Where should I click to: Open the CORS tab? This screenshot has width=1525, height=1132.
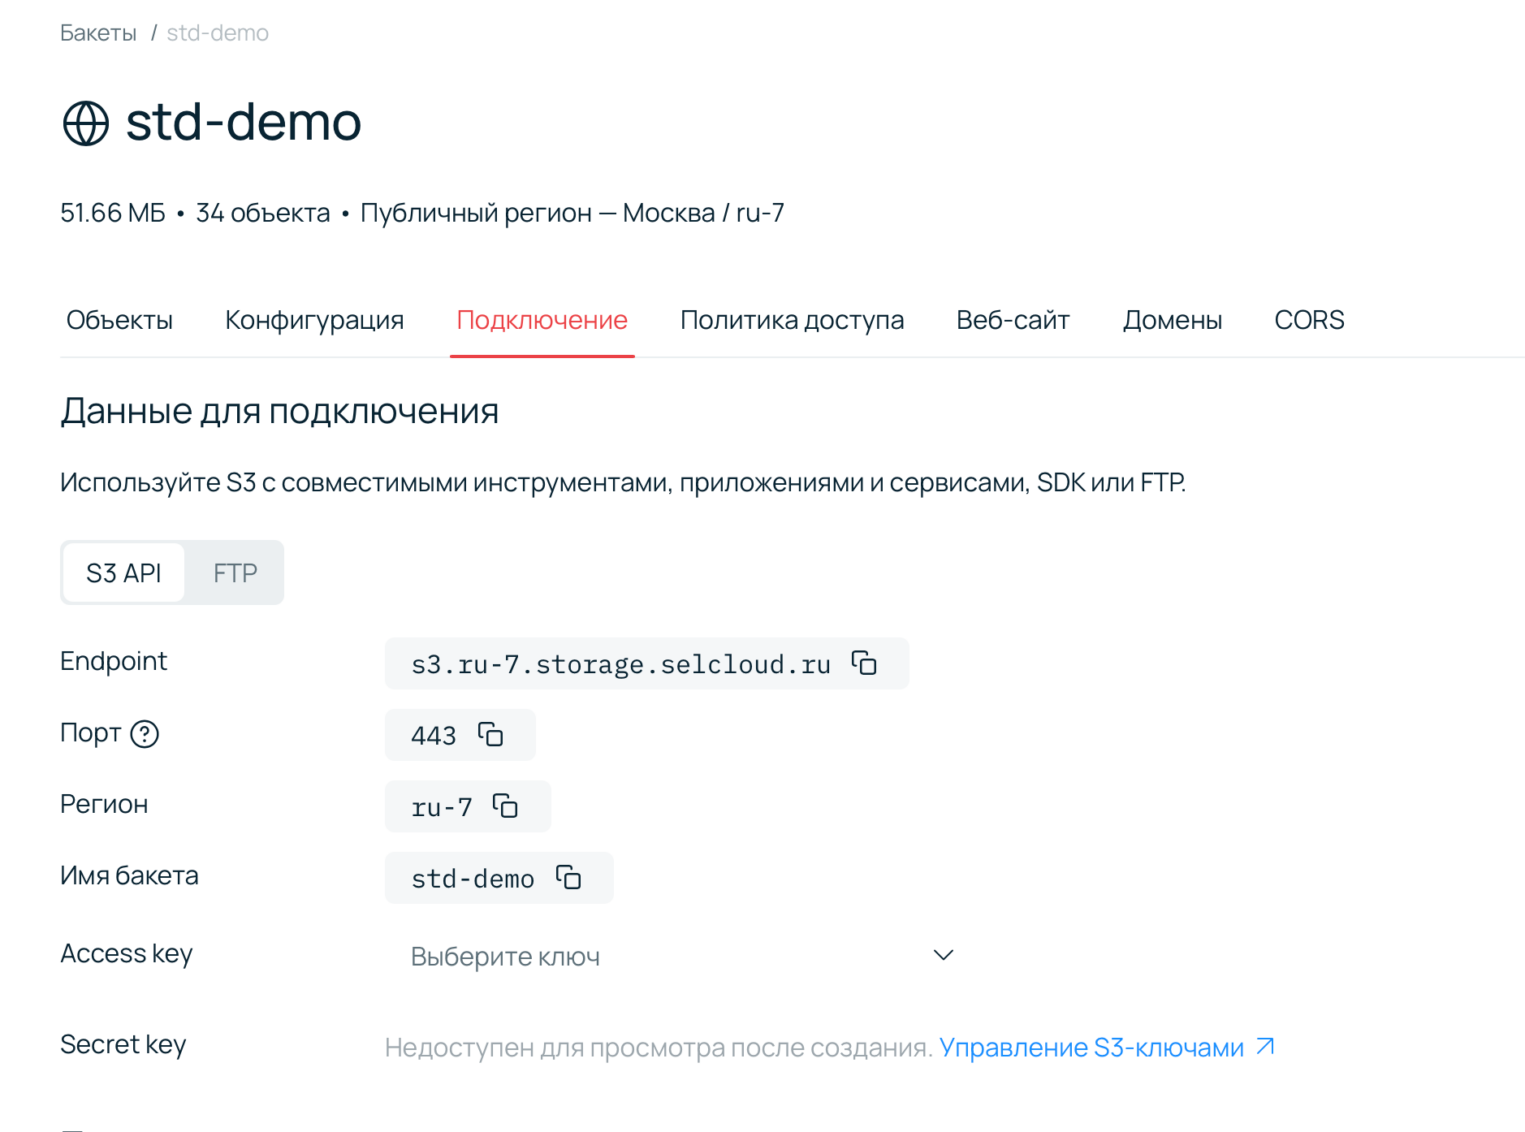point(1309,320)
